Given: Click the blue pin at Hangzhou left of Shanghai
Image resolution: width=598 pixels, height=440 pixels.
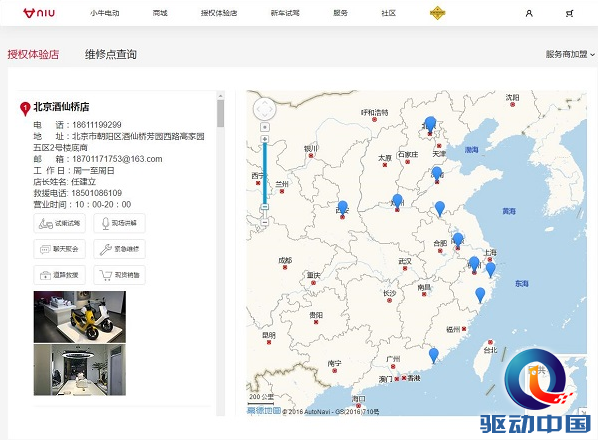Looking at the screenshot, I should click(474, 264).
